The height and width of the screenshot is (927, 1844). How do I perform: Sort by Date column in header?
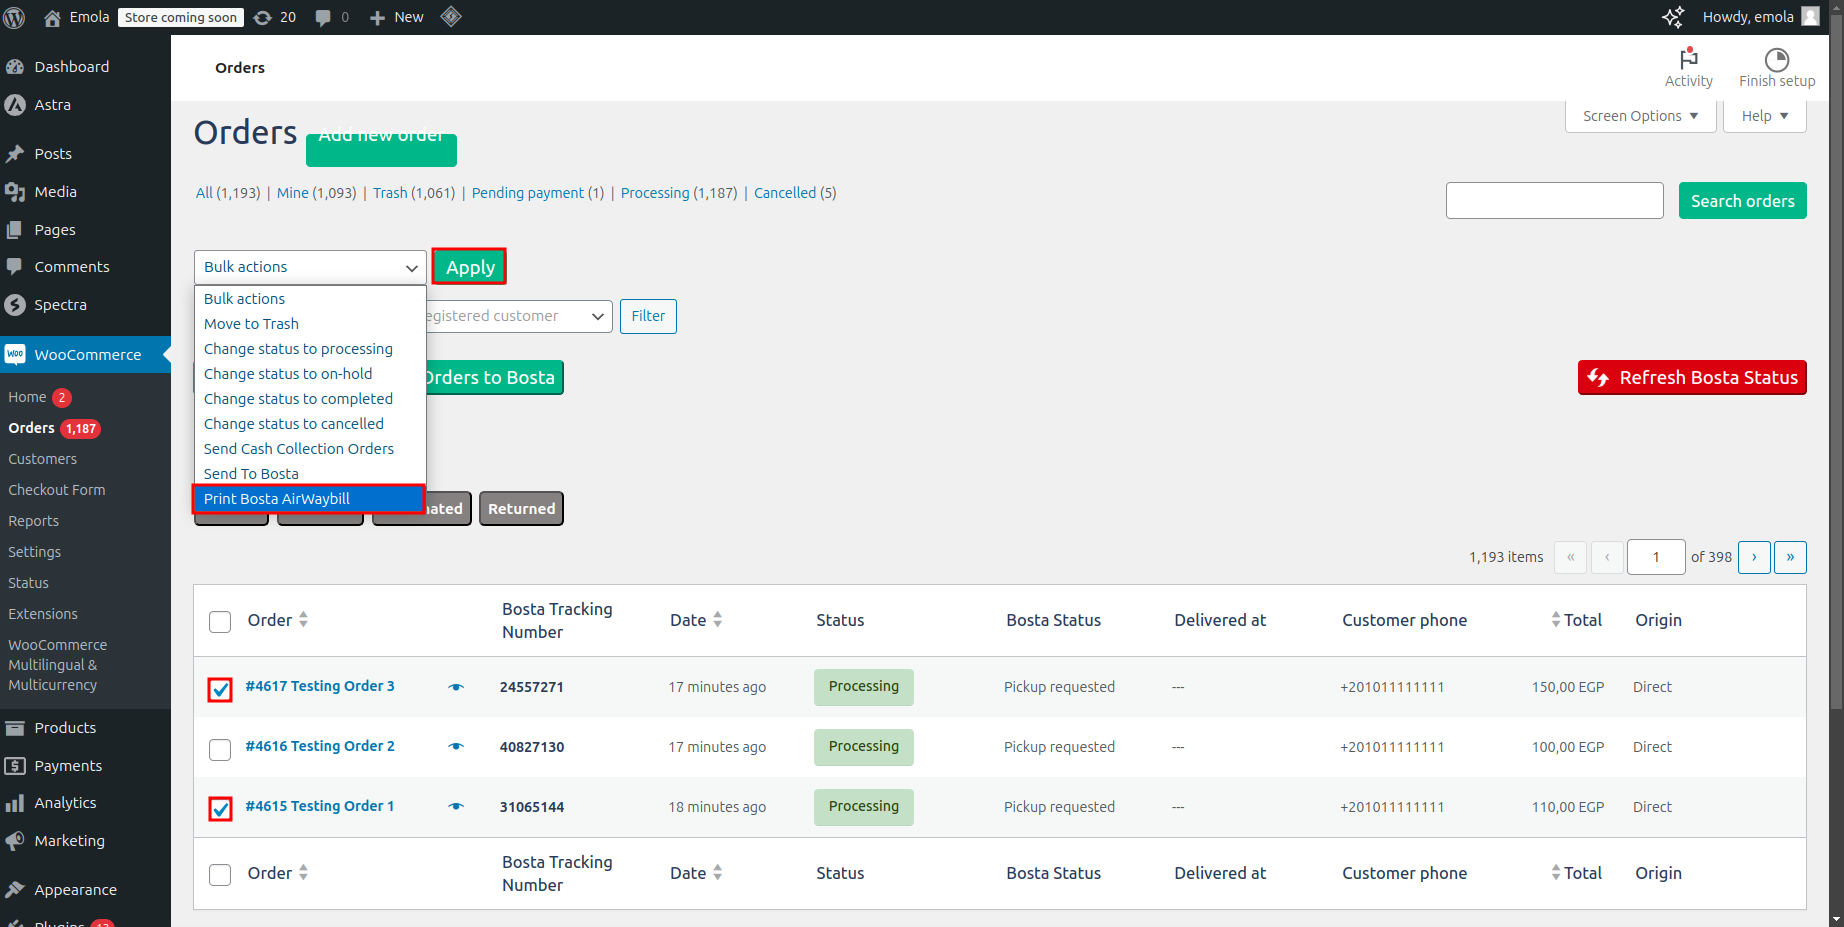pyautogui.click(x=696, y=620)
